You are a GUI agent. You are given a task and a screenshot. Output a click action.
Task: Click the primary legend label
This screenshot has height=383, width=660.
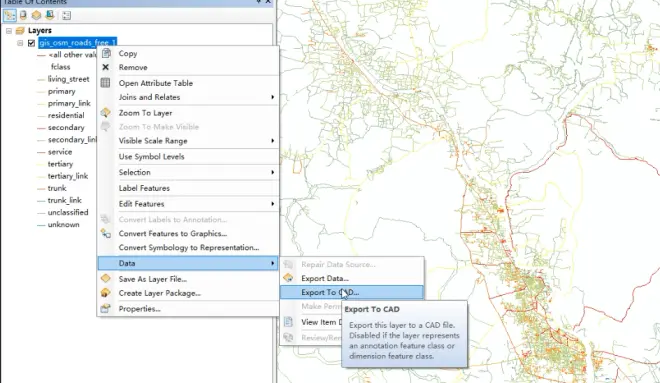click(61, 91)
